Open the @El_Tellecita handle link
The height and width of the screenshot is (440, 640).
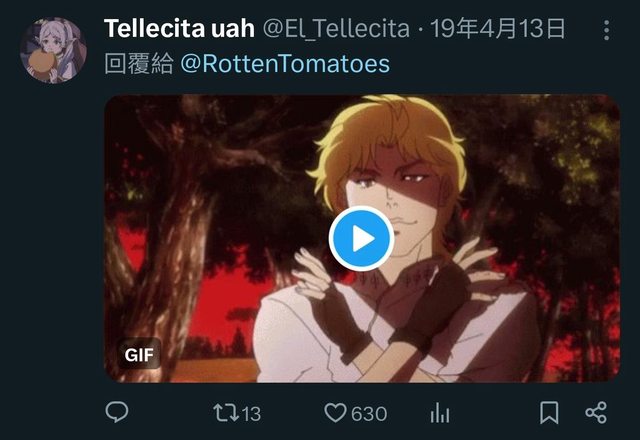[336, 29]
